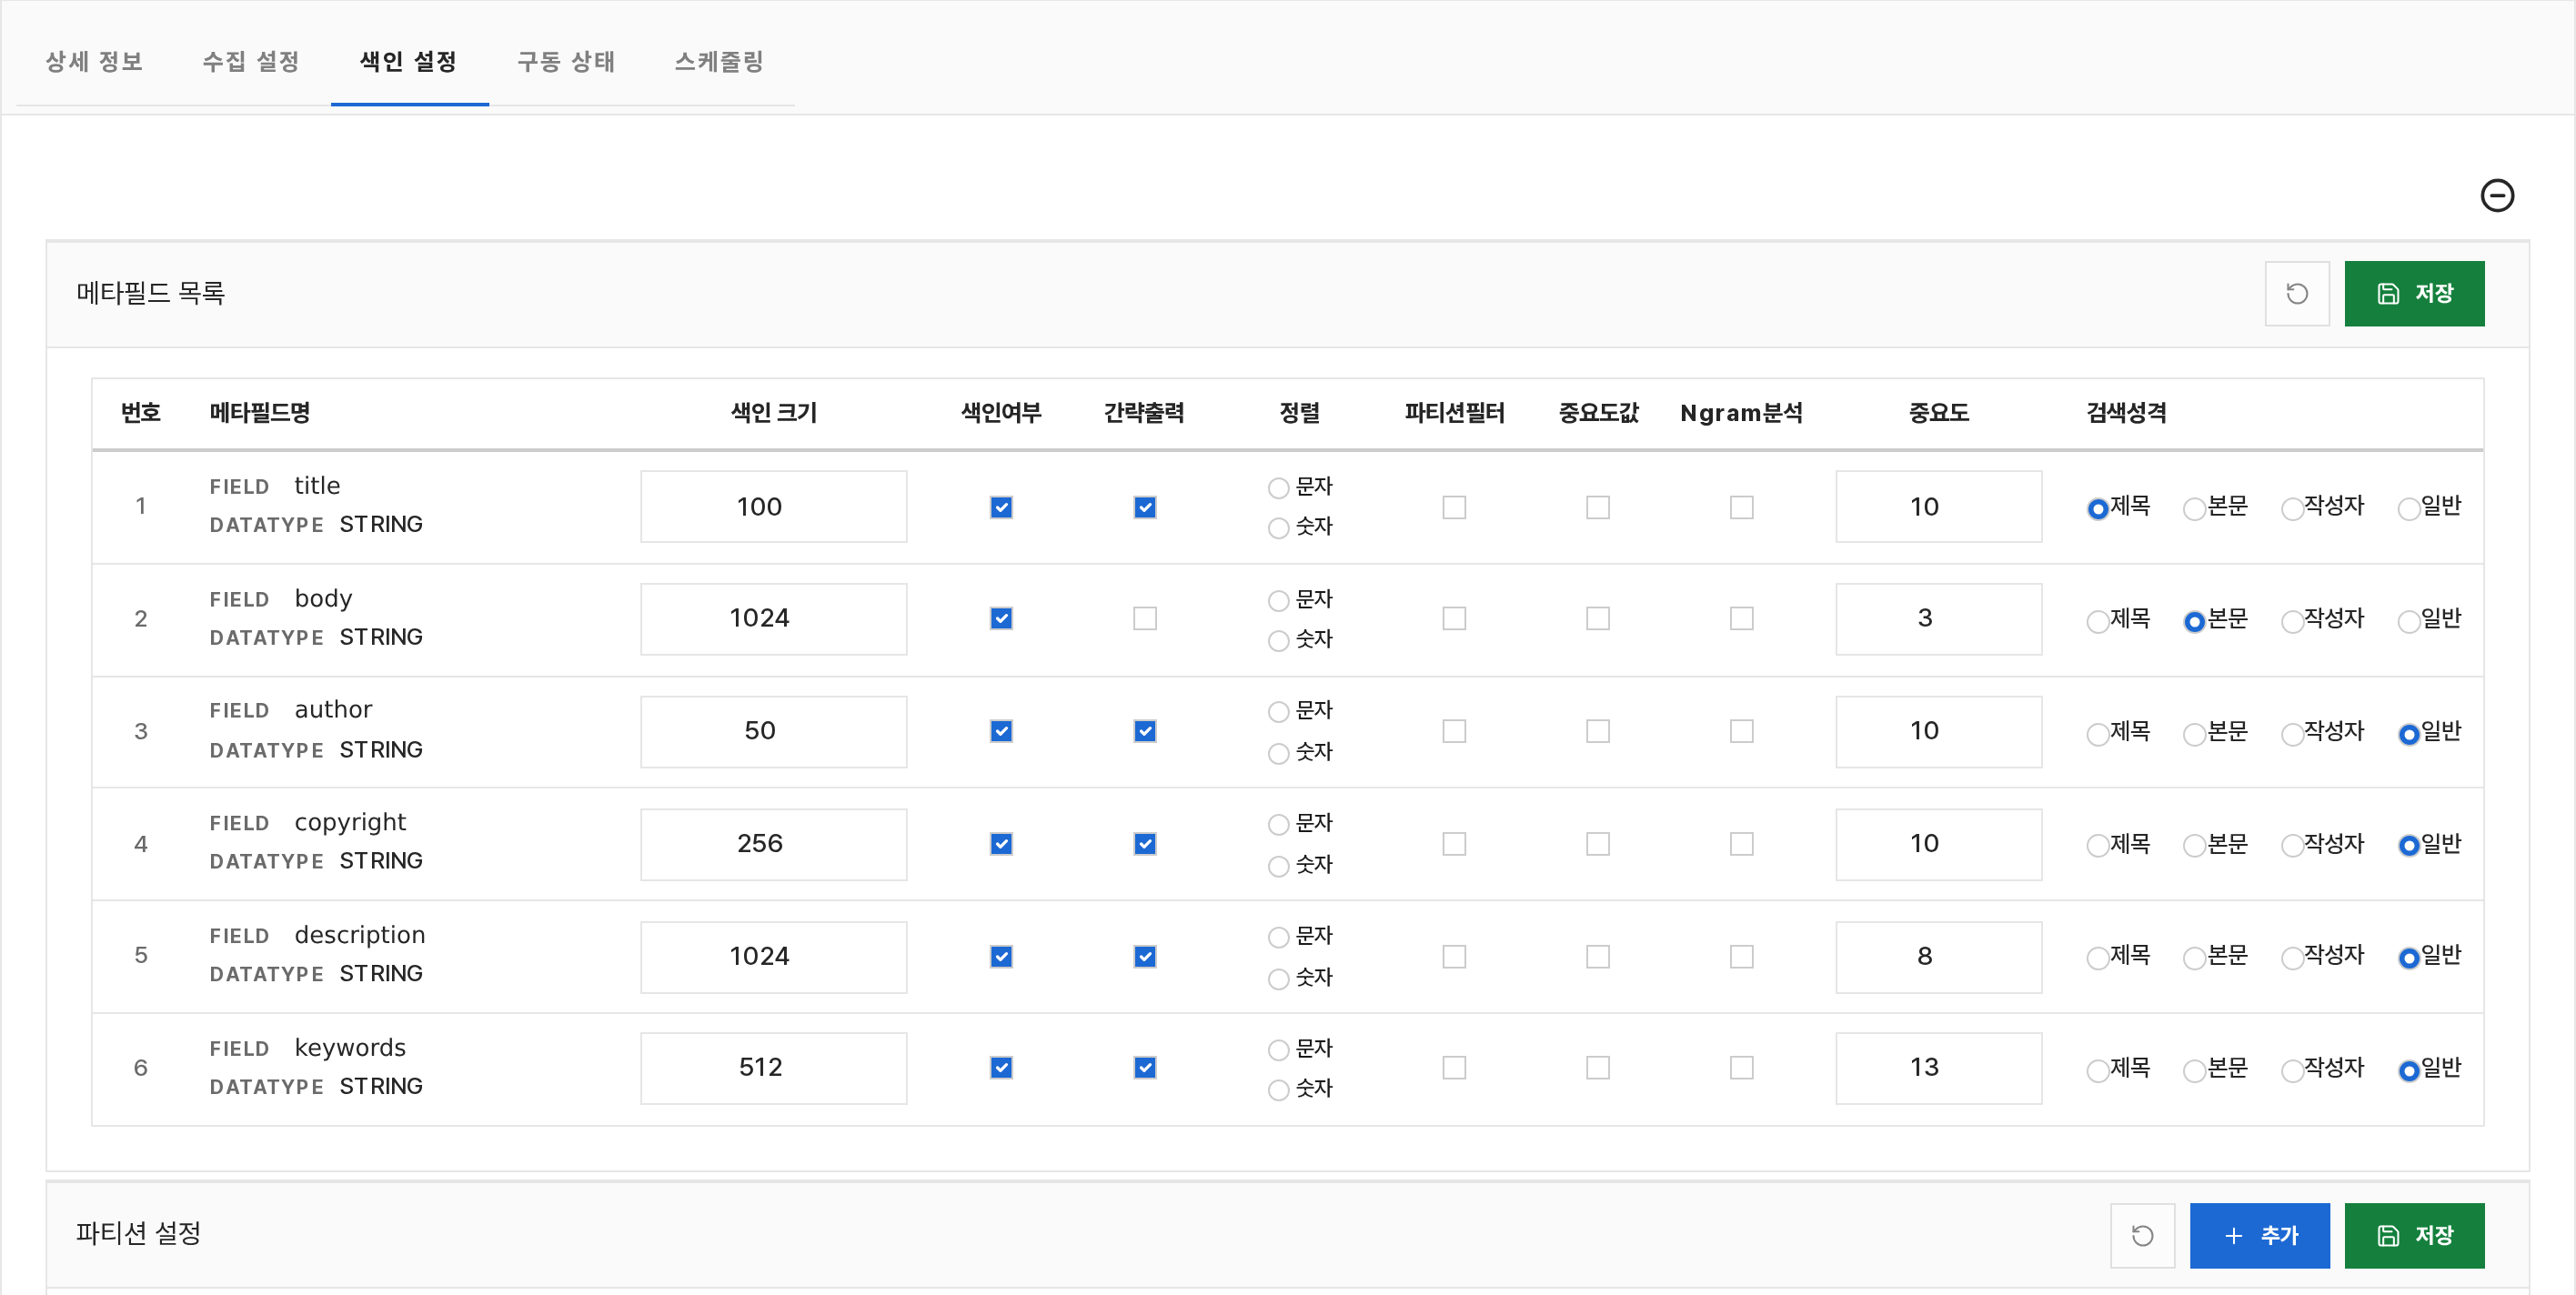Click the 메타필드 목록 section title
The height and width of the screenshot is (1295, 2576).
[151, 293]
